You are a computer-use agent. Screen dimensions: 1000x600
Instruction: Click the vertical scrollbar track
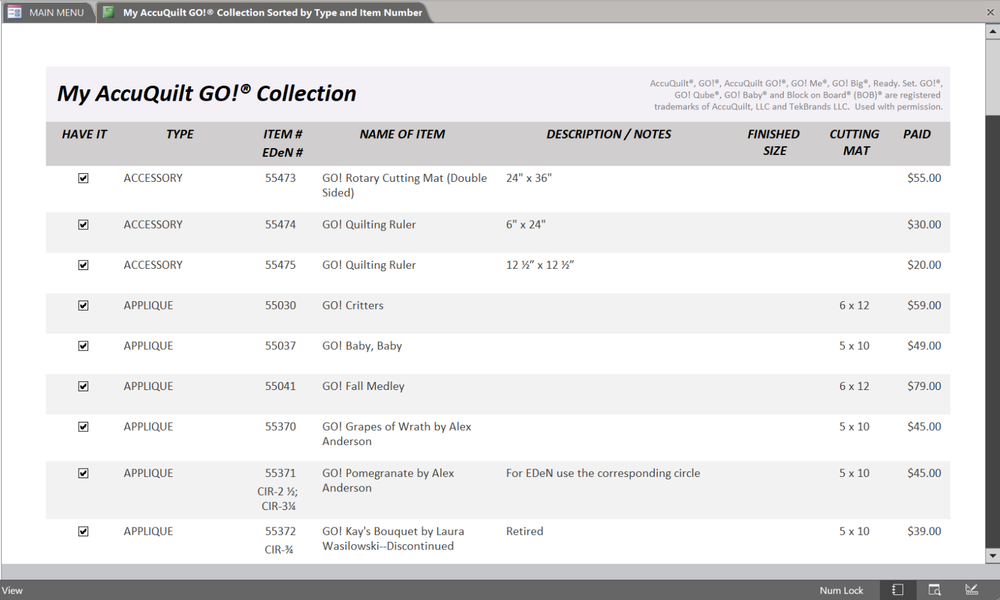pos(990,300)
